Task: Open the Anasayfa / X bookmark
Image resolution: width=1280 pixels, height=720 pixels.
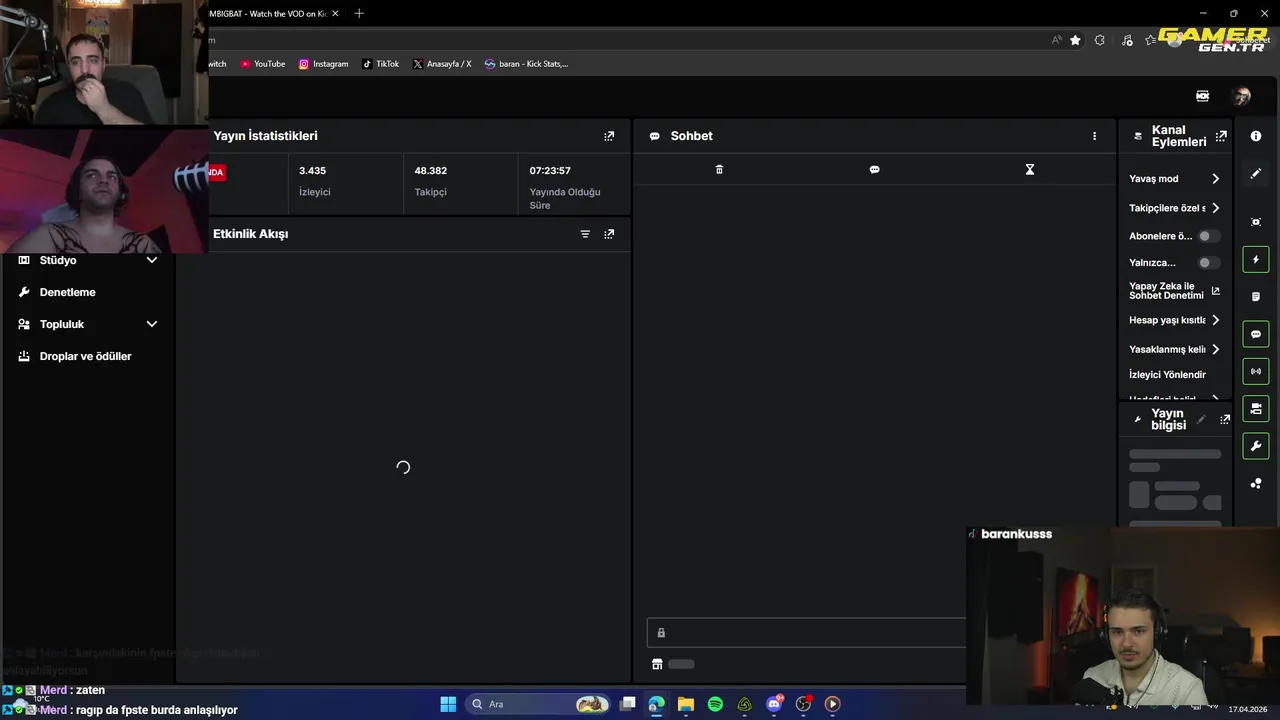Action: (x=441, y=64)
